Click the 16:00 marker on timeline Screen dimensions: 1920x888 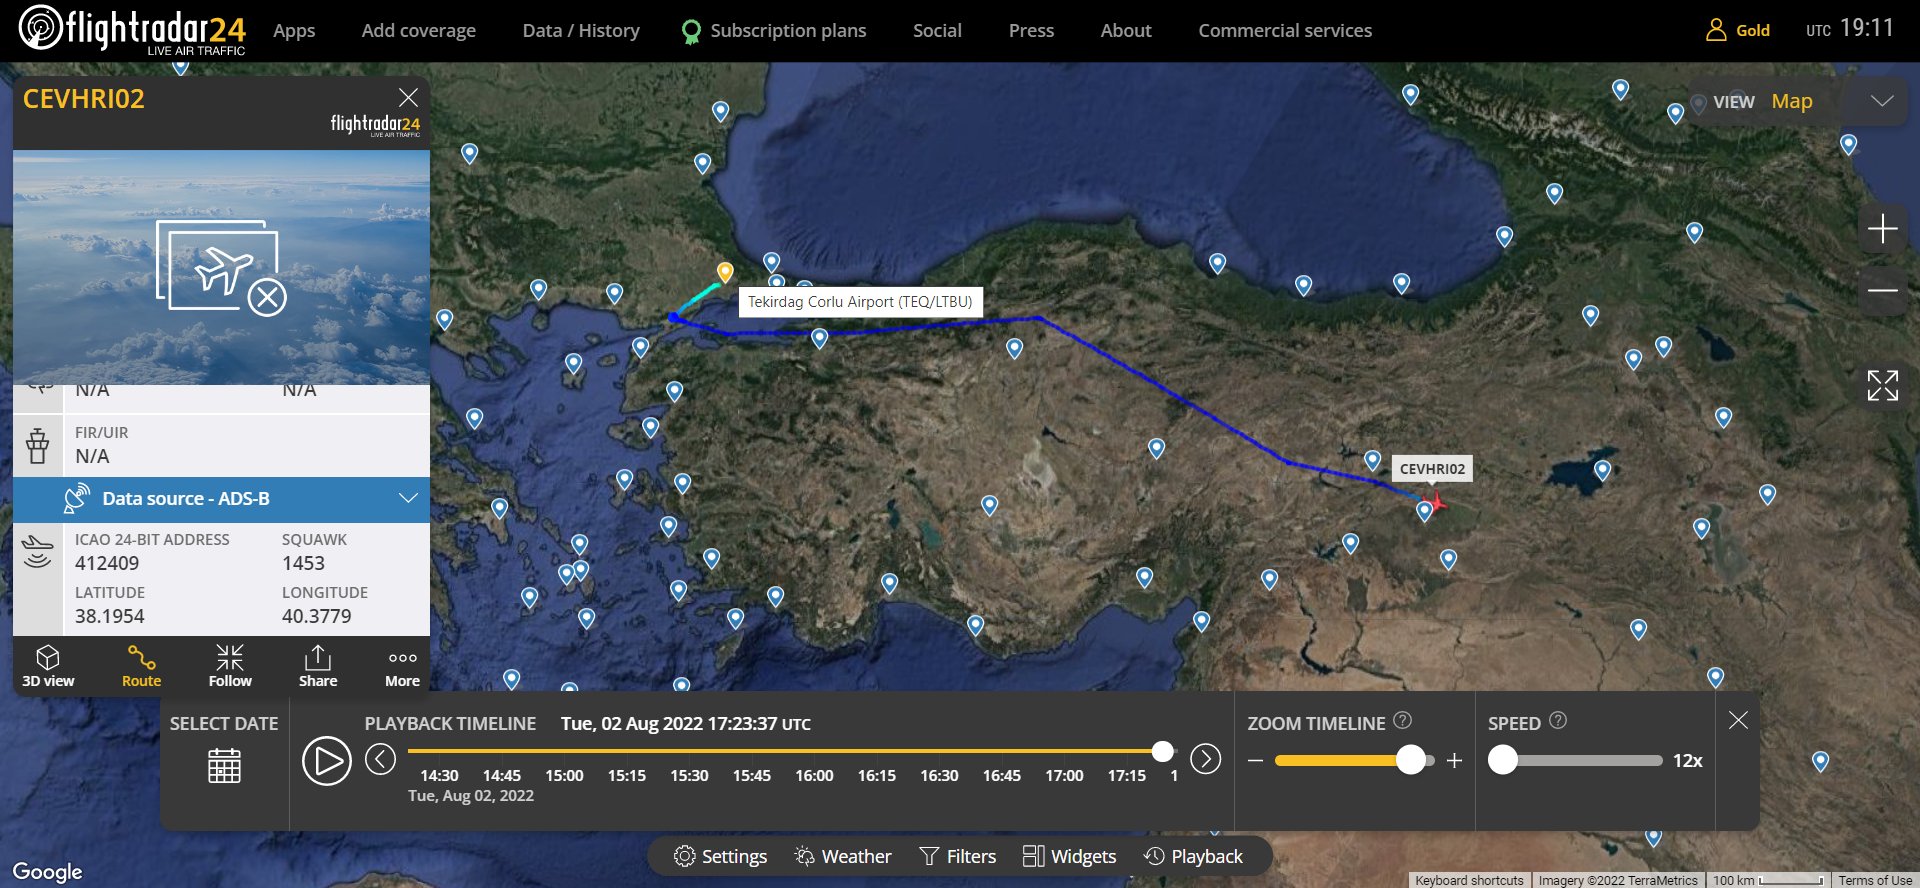pyautogui.click(x=814, y=775)
